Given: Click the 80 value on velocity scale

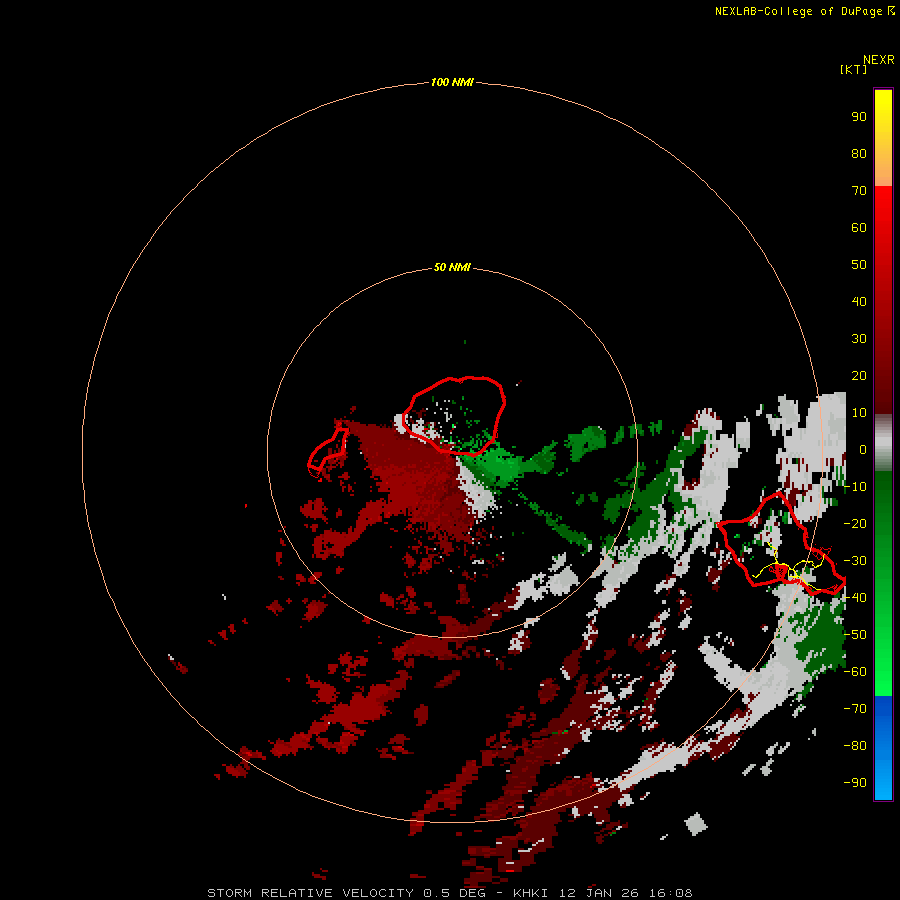Looking at the screenshot, I should point(859,153).
